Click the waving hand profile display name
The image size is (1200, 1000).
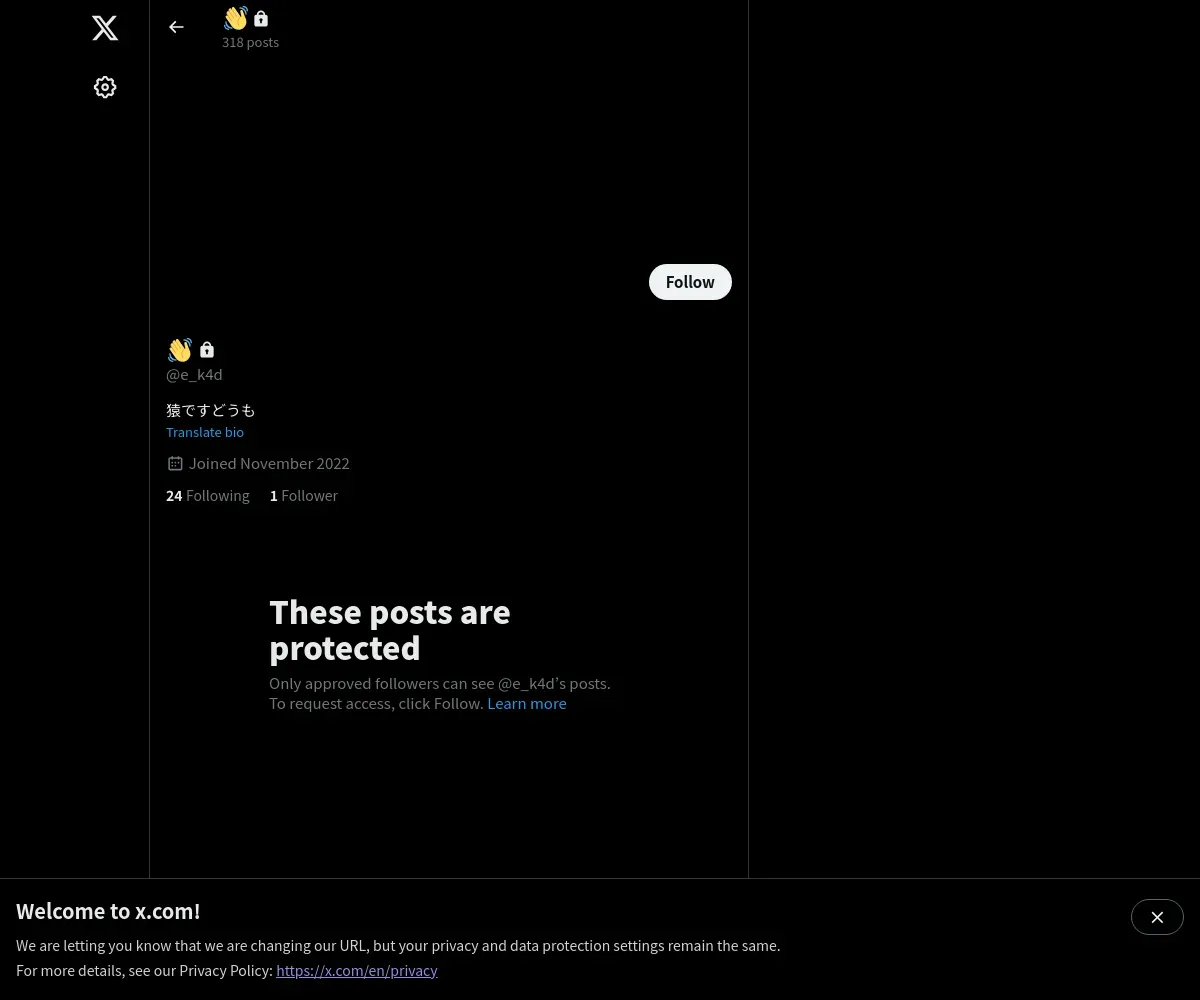[x=180, y=349]
